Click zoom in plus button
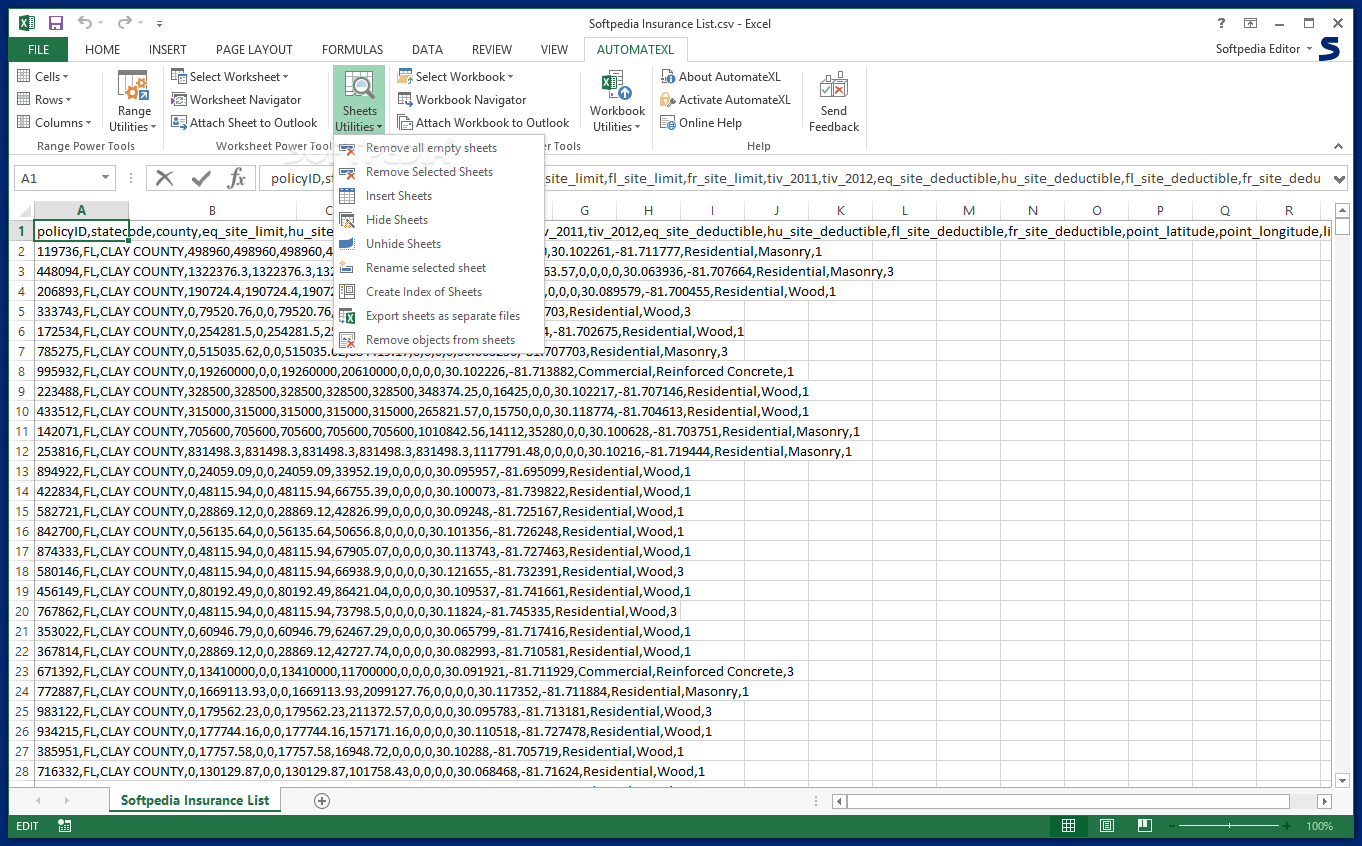Screen dimensions: 1362x846 1286,826
